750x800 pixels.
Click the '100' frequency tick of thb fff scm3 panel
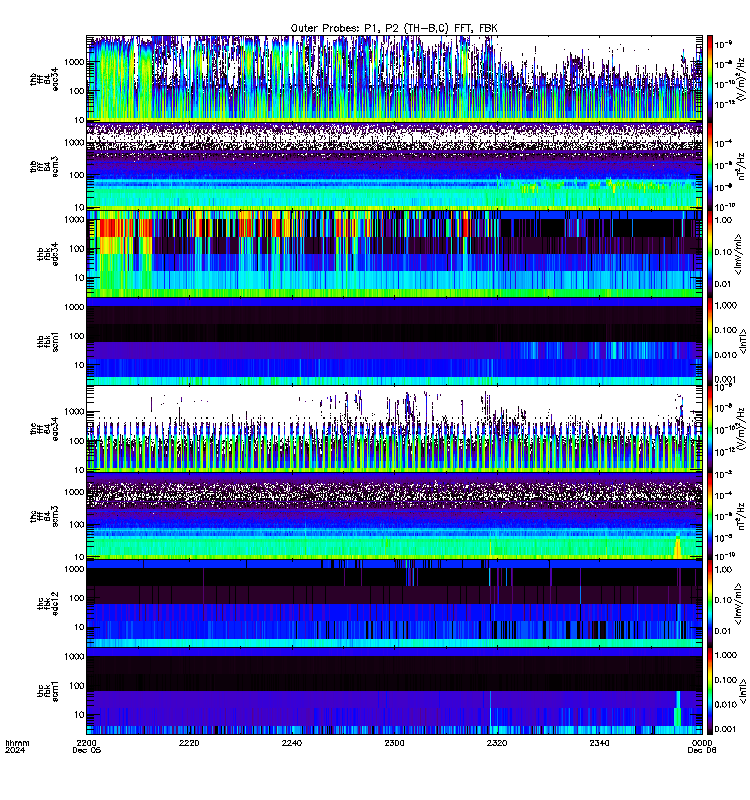click(77, 175)
